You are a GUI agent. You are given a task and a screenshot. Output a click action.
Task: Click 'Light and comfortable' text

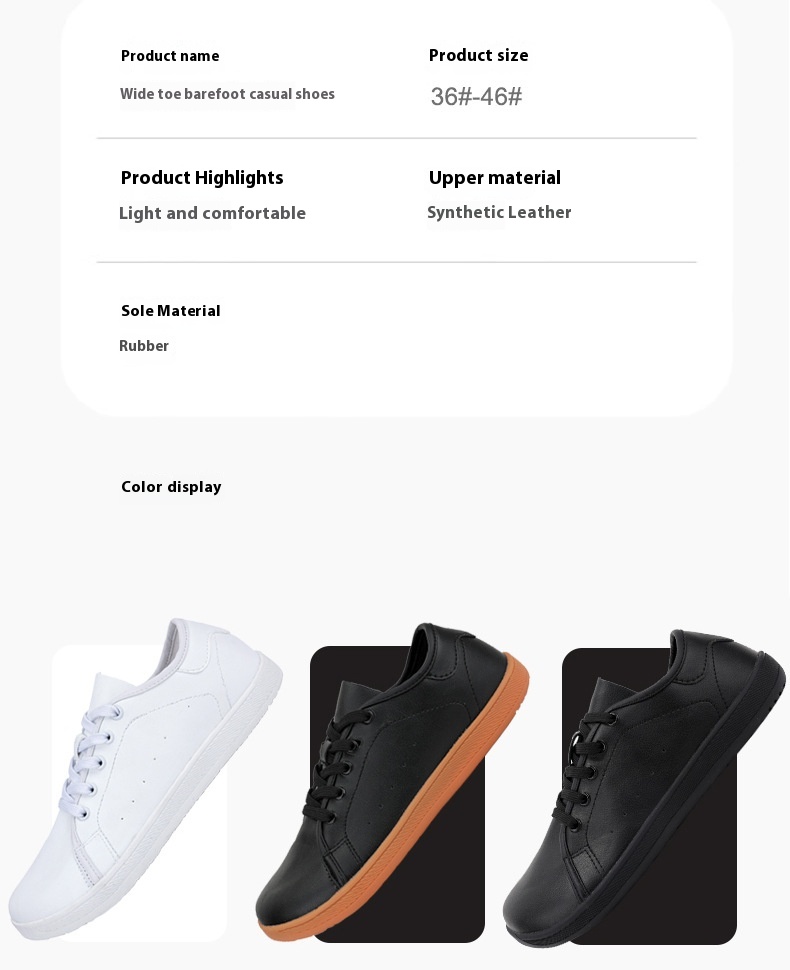pyautogui.click(x=212, y=213)
